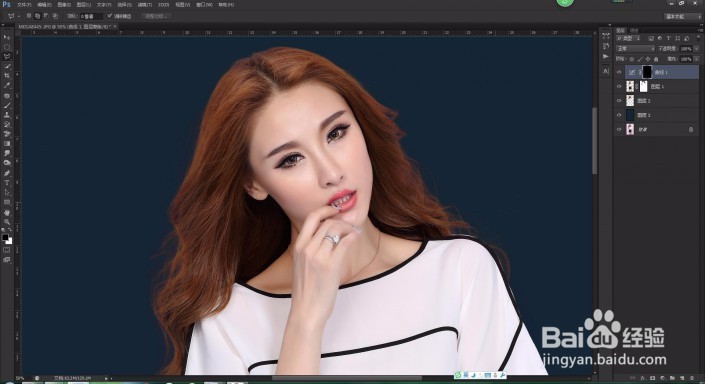Filter layers by pixel image icon
Screen dimensions: 705x384
pyautogui.click(x=651, y=39)
